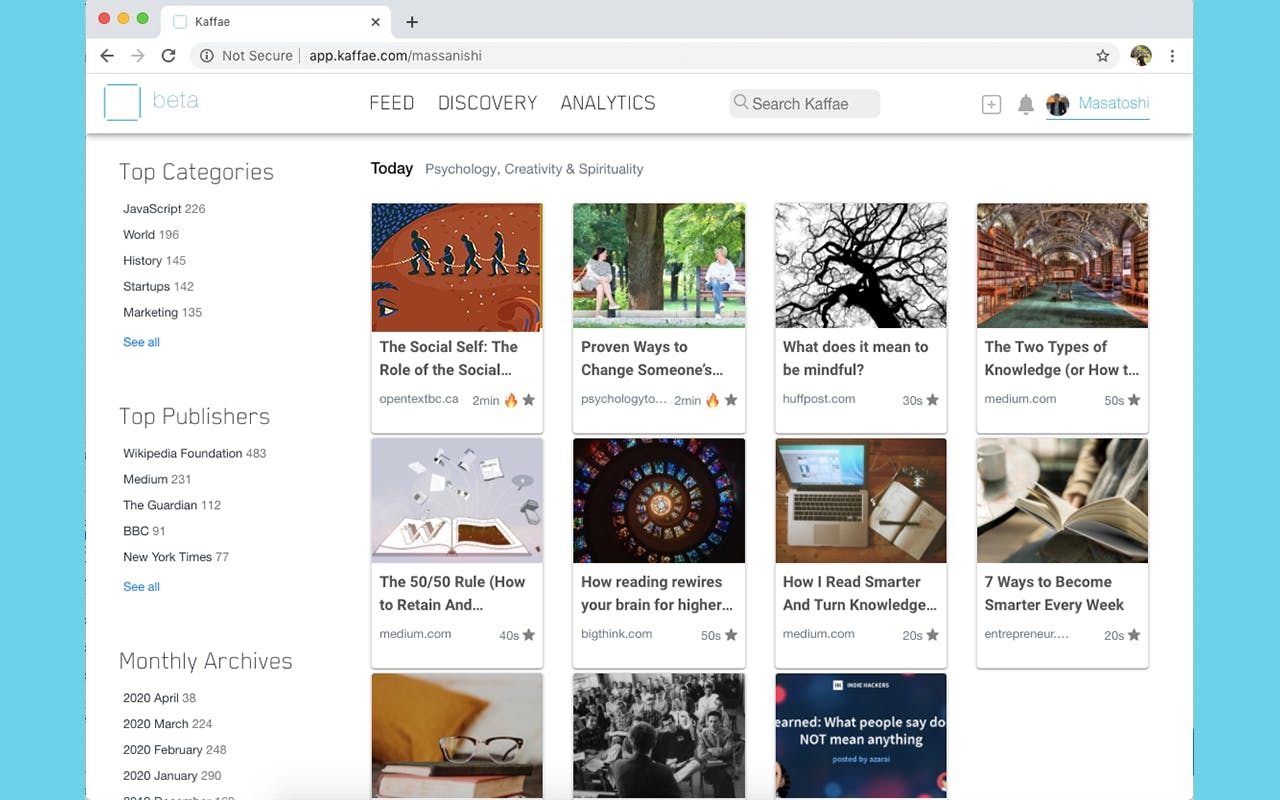Viewport: 1280px width, 800px height.
Task: Click flame icon on 'The Social Self' card
Action: pyautogui.click(x=511, y=400)
